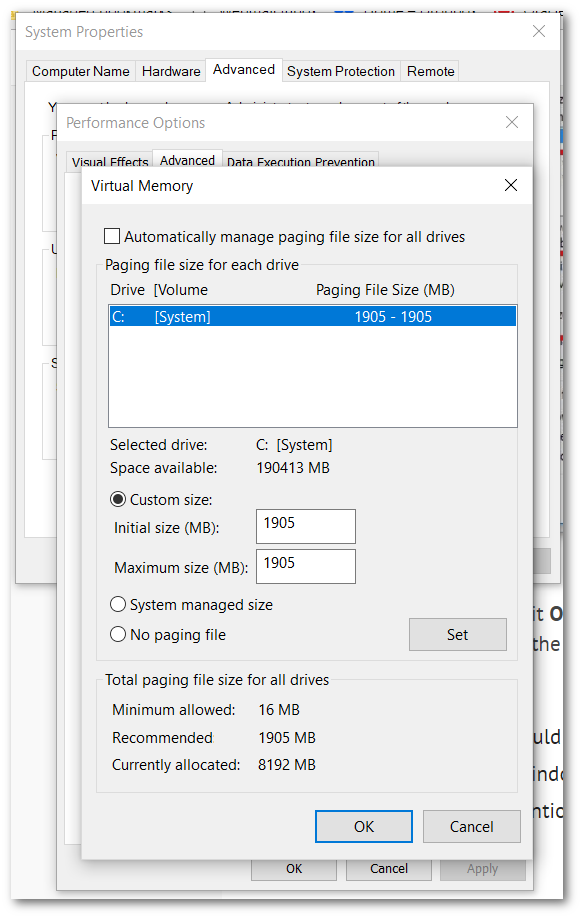
Task: Click the Paging File Size (MB) column header
Action: 385,290
